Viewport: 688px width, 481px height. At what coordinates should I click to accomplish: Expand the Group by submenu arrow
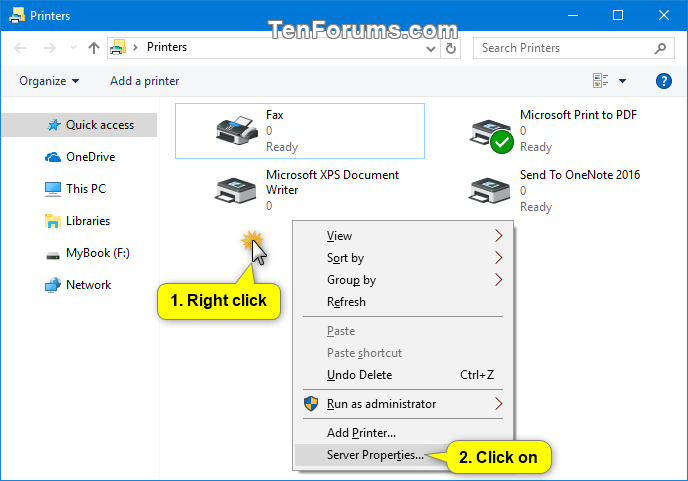[498, 280]
